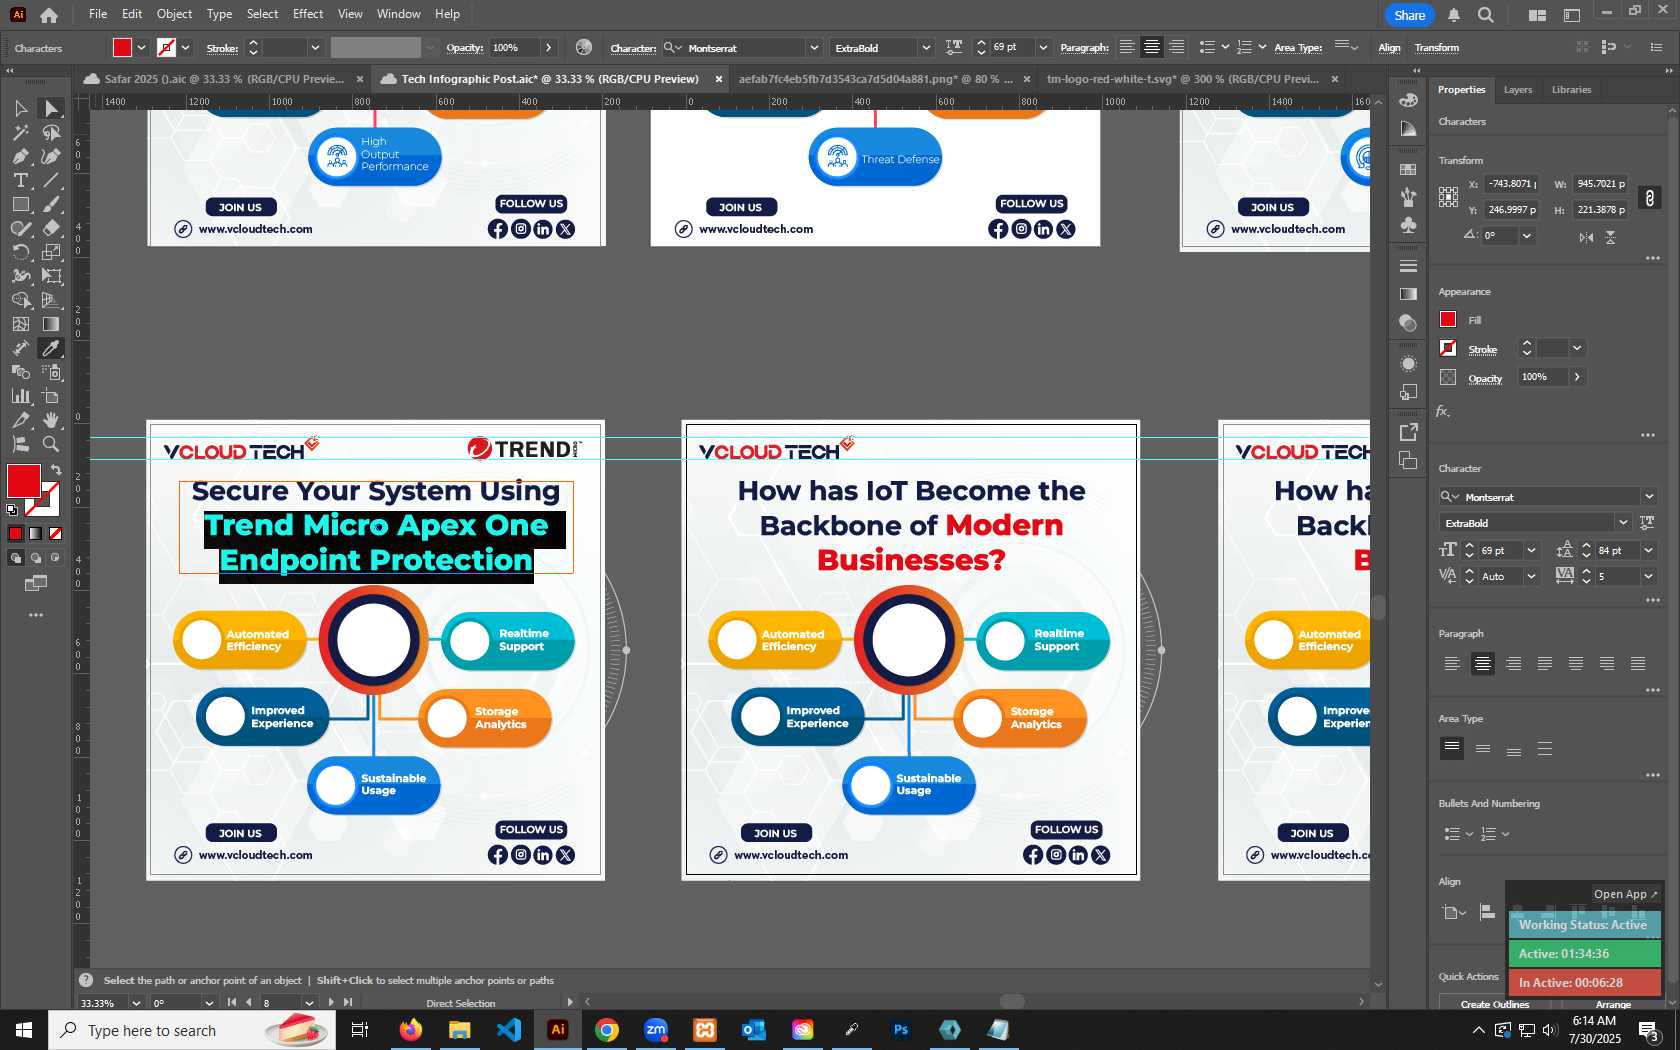This screenshot has width=1680, height=1050.
Task: Select the Rotate tool
Action: click(x=20, y=252)
